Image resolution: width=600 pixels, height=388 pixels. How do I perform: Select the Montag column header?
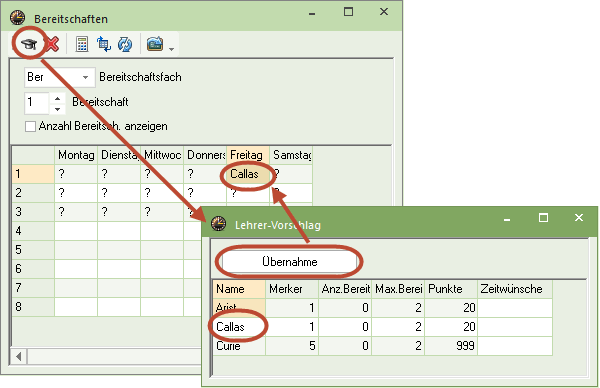[x=76, y=155]
